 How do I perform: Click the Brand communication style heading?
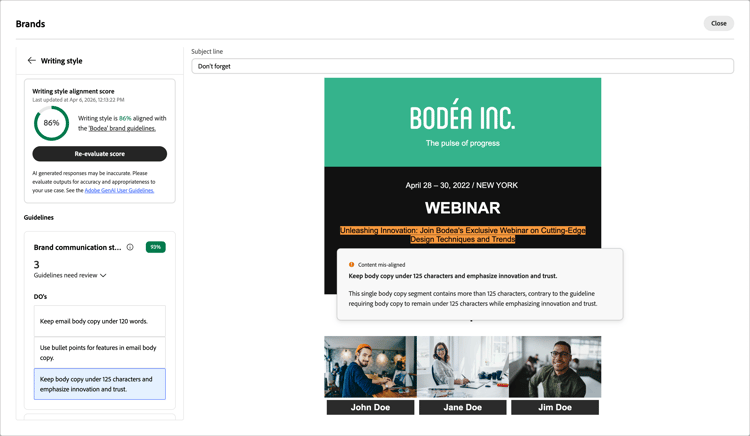(x=77, y=247)
